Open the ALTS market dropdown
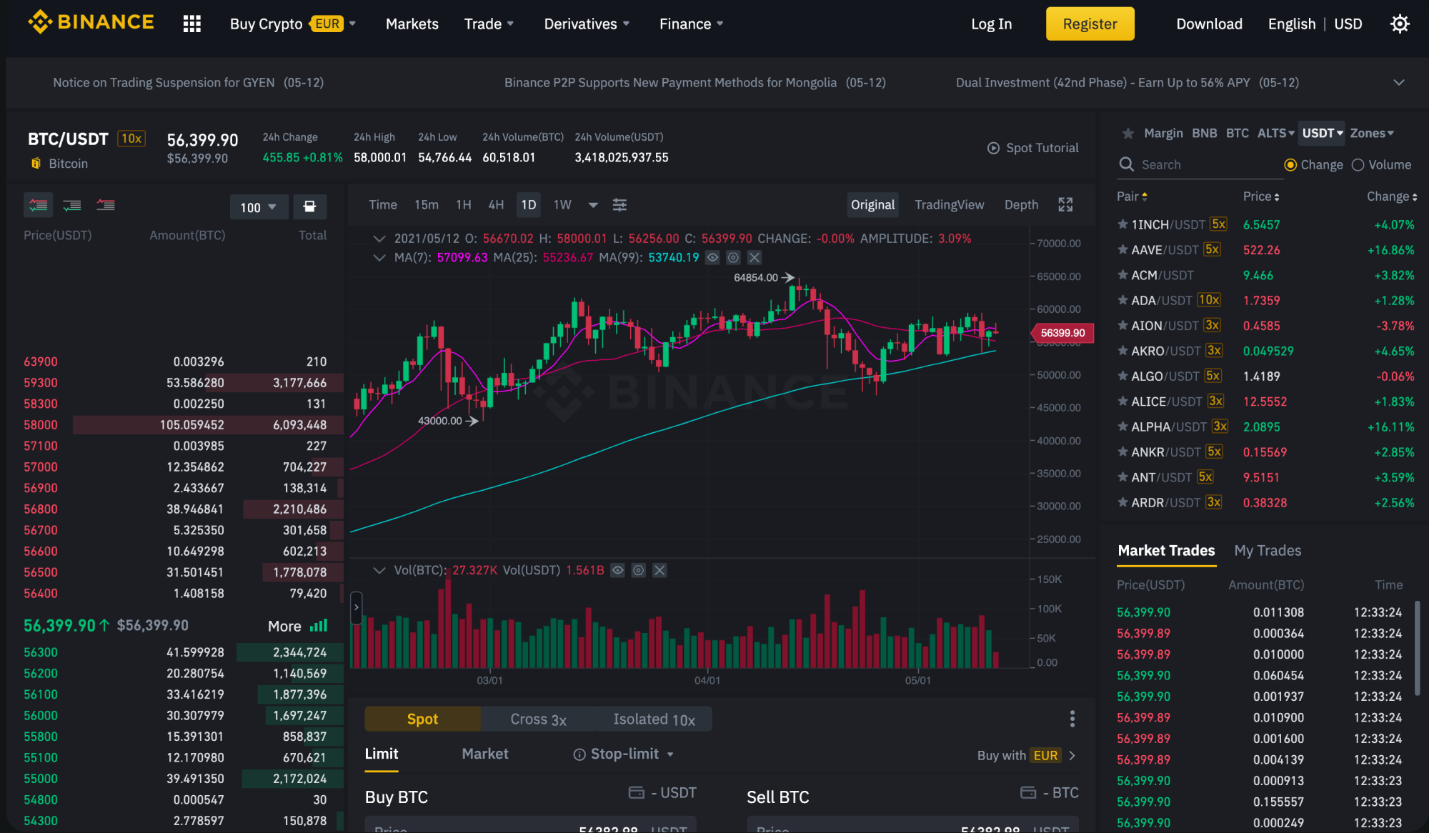The height and width of the screenshot is (833, 1429). 1275,133
